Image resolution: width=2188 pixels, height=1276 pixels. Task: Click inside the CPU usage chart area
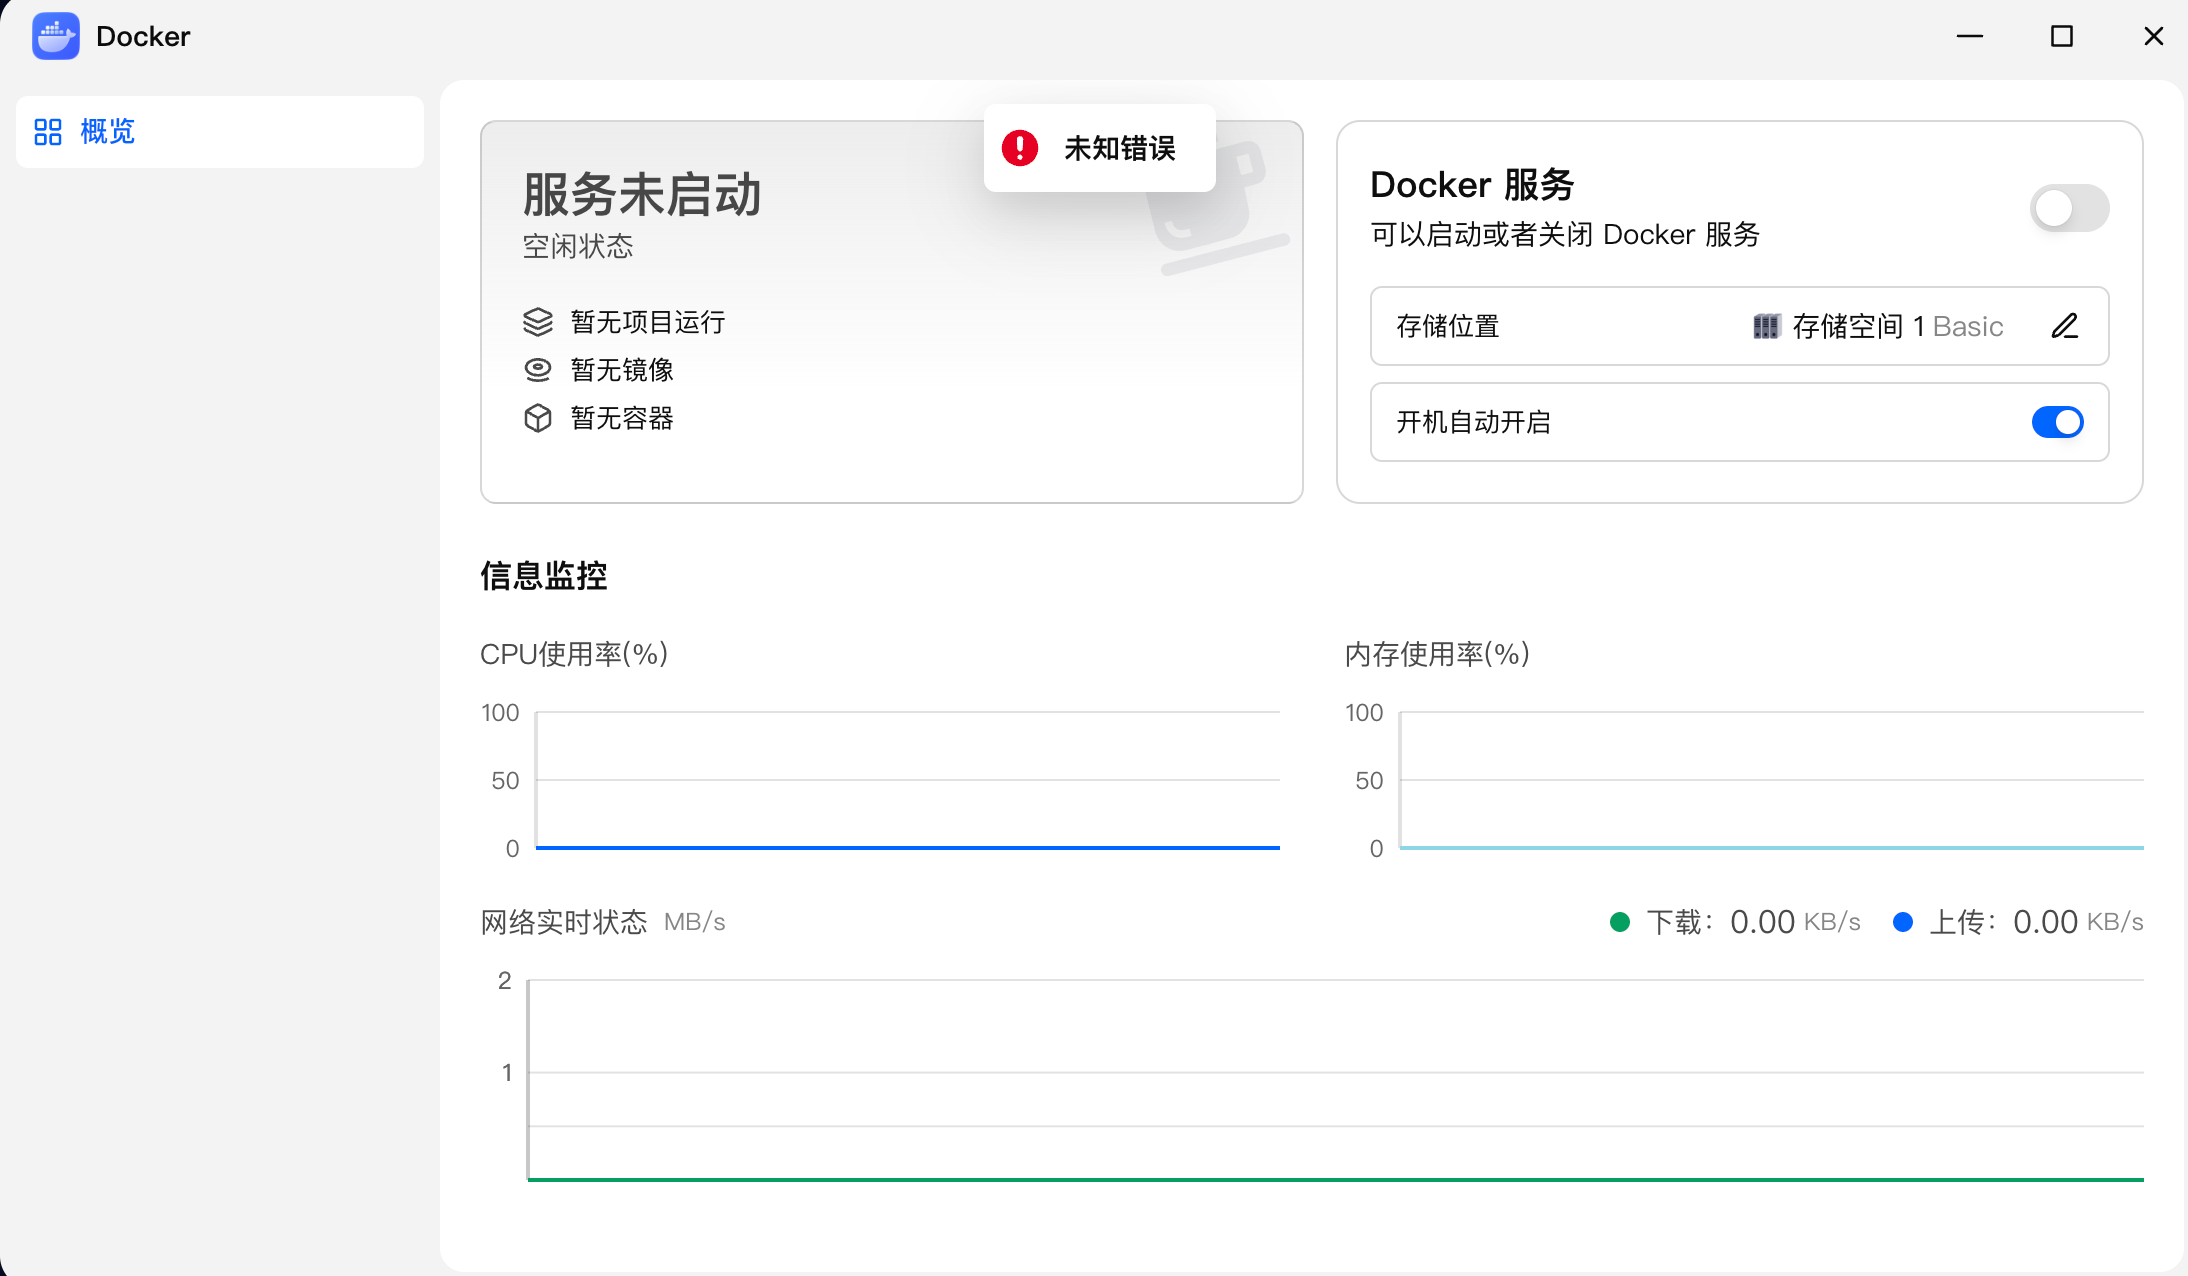point(908,780)
